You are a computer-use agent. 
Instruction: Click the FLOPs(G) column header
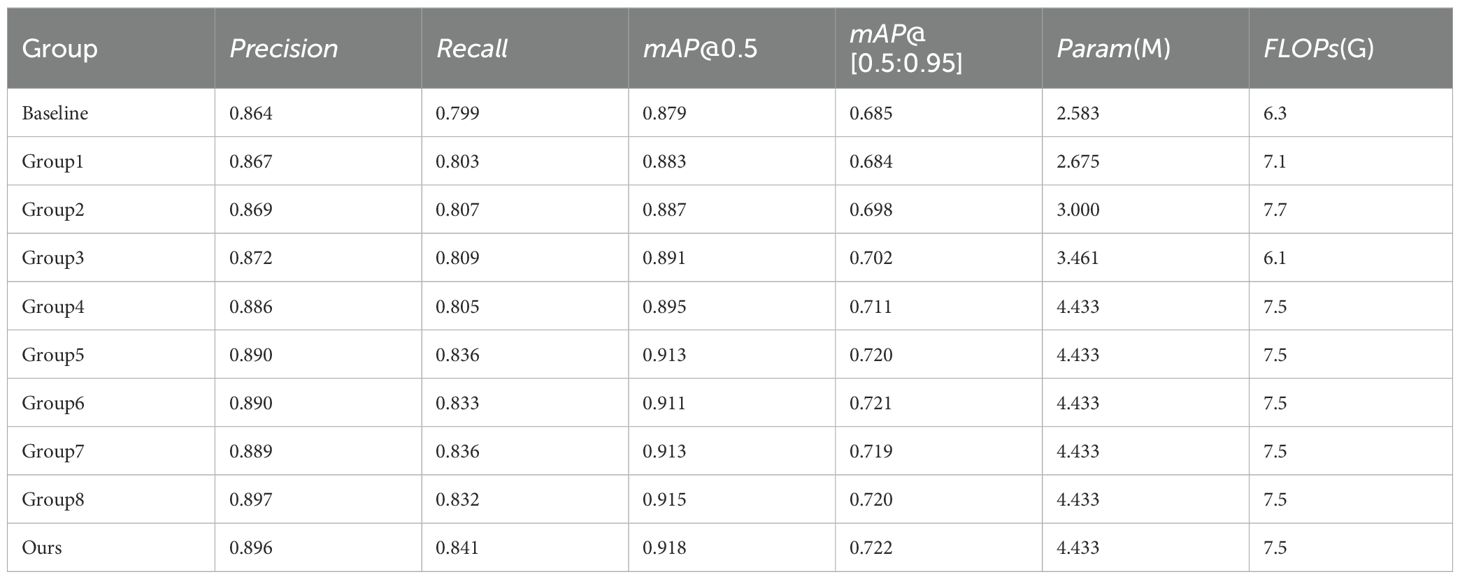[1312, 49]
